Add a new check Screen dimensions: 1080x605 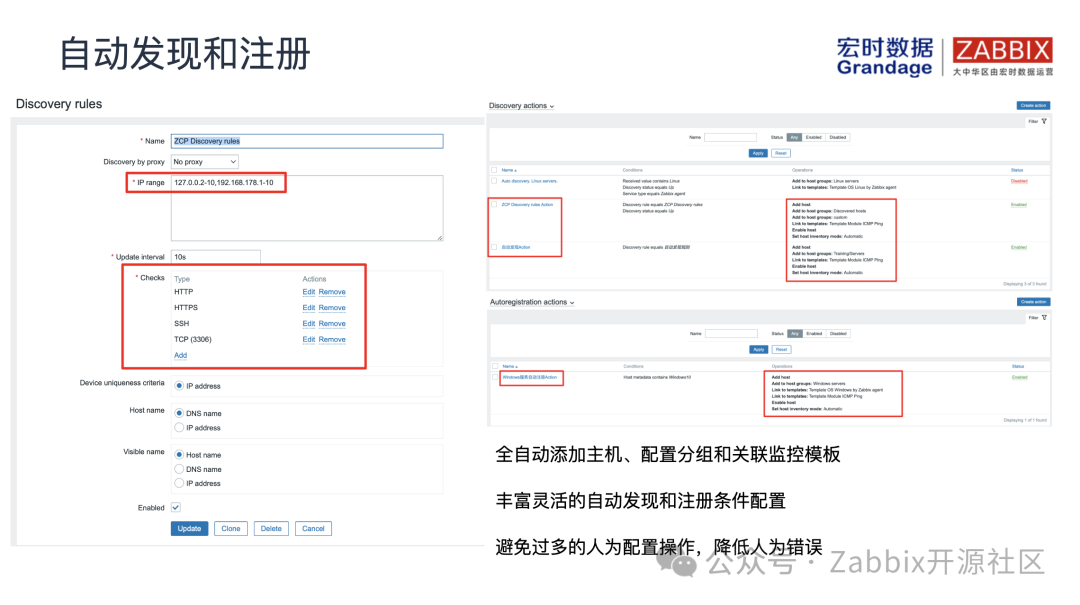pyautogui.click(x=180, y=356)
